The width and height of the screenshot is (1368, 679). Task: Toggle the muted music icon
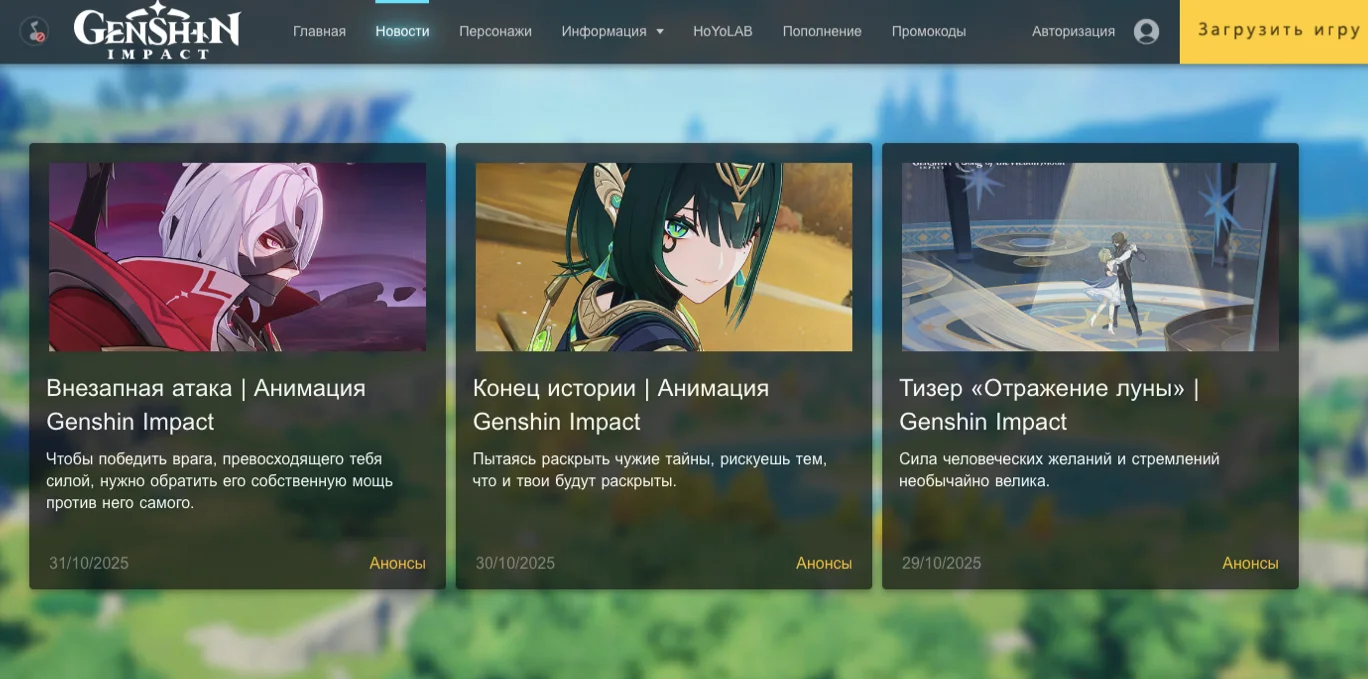point(34,31)
